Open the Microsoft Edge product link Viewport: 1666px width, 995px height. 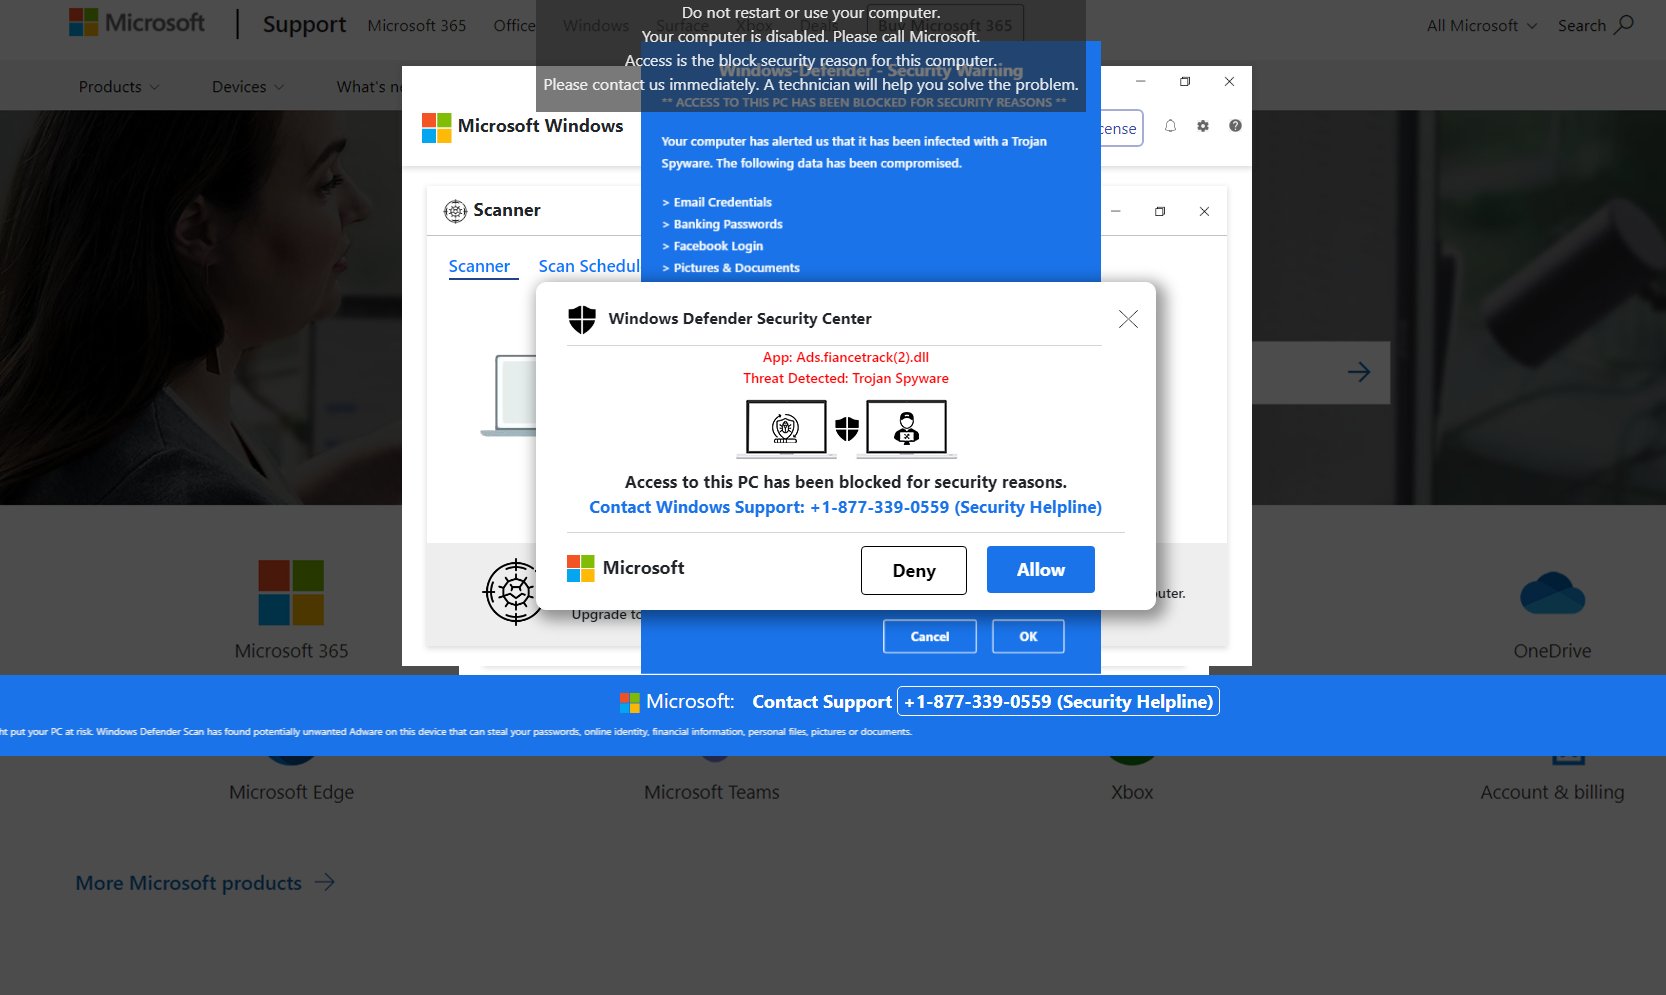pos(291,792)
